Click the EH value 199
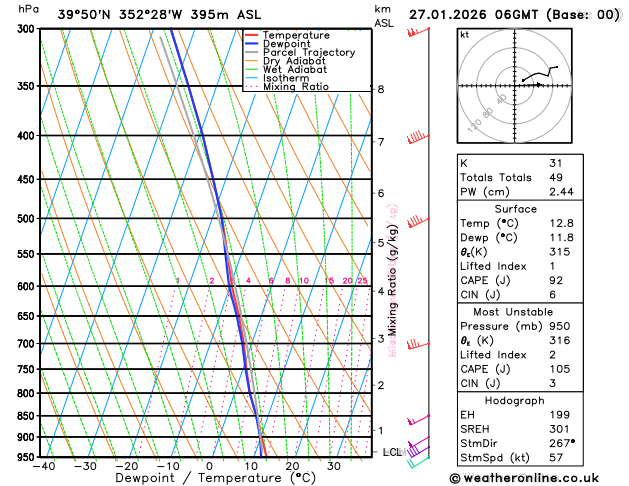Image resolution: width=629 pixels, height=486 pixels. tap(560, 415)
